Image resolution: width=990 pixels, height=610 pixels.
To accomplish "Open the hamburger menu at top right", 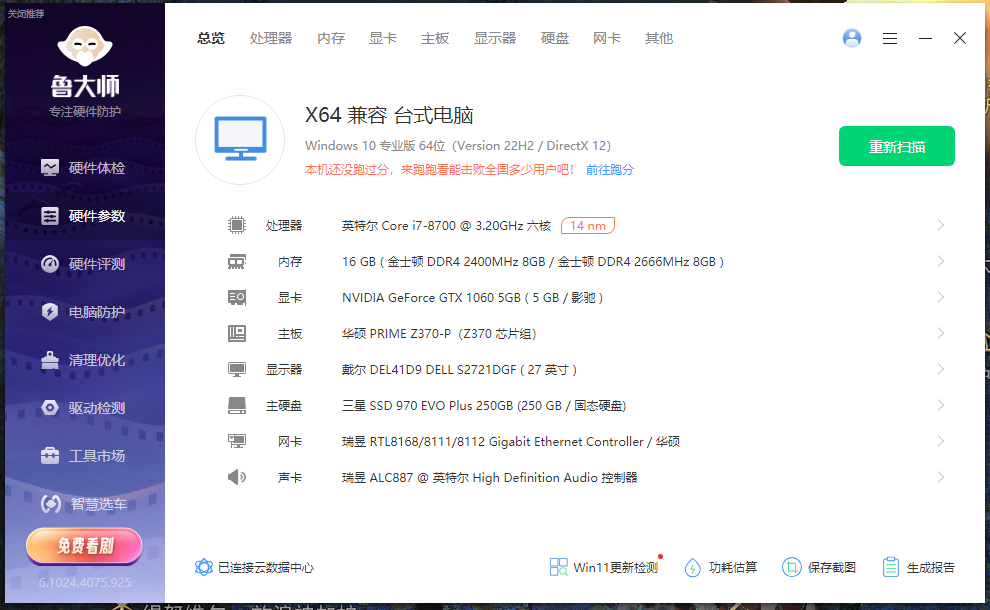I will (x=890, y=38).
